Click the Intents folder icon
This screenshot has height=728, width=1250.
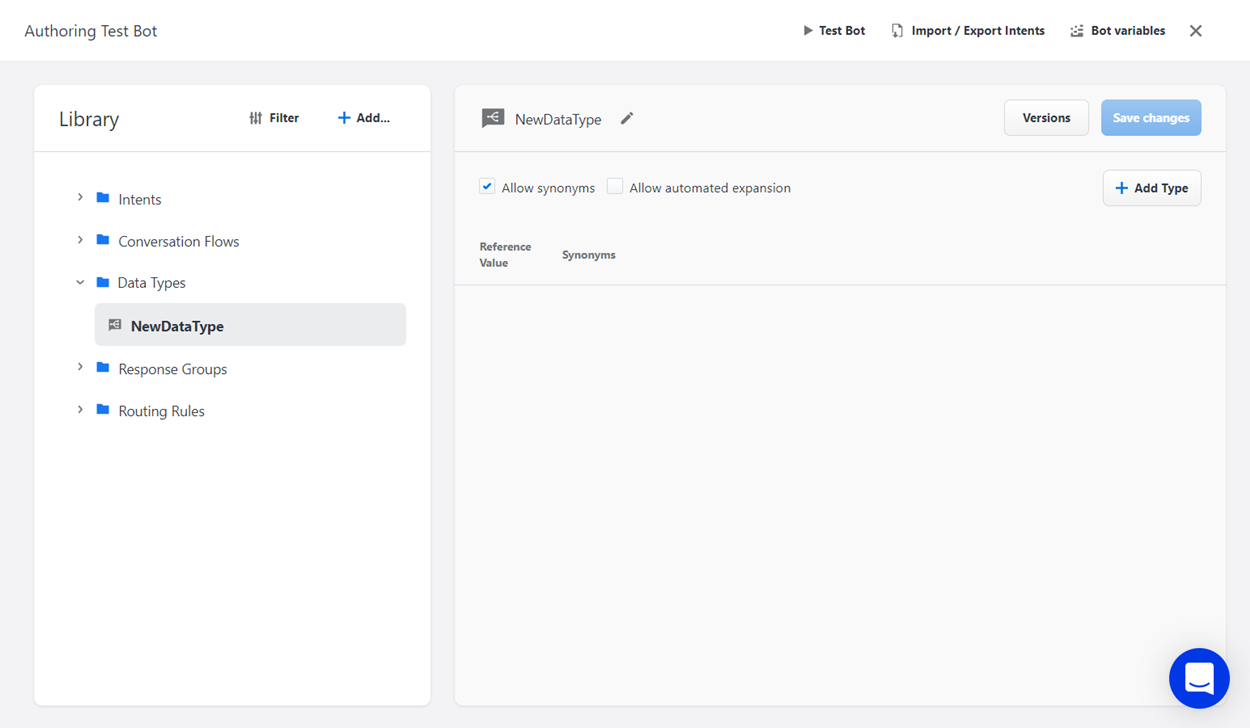(103, 198)
